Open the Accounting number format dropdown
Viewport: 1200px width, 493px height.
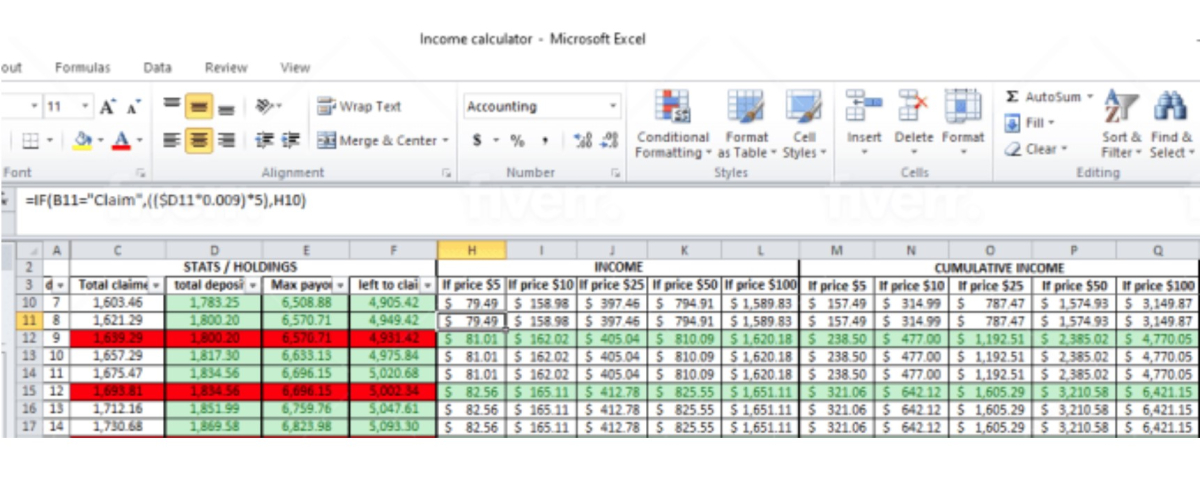click(613, 107)
